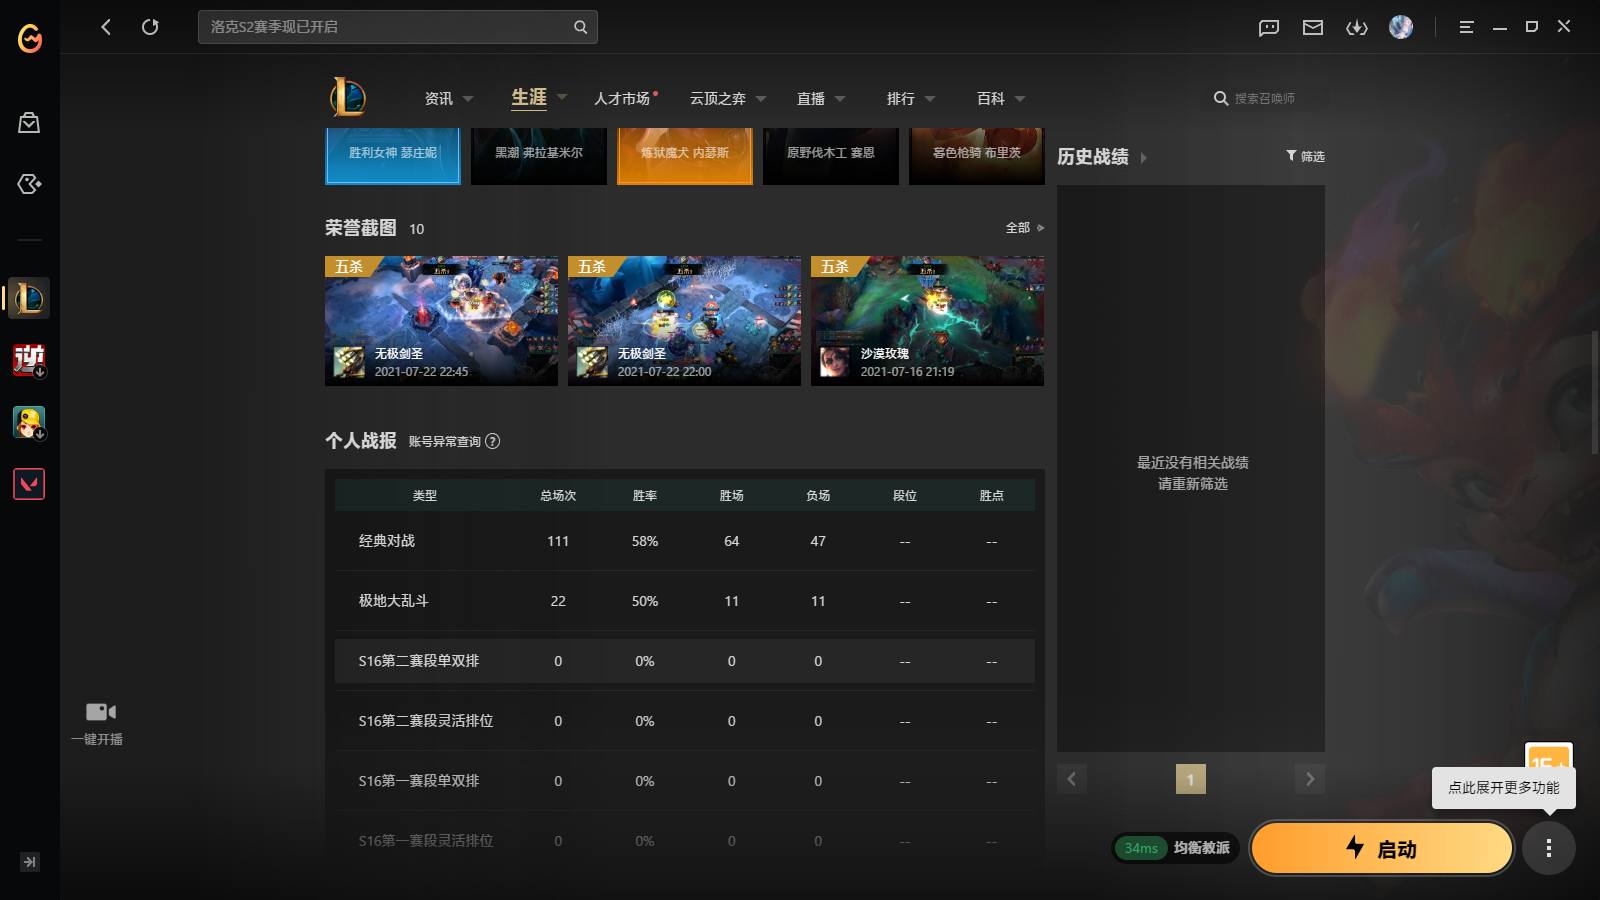Go to the next match history page

coord(1310,779)
